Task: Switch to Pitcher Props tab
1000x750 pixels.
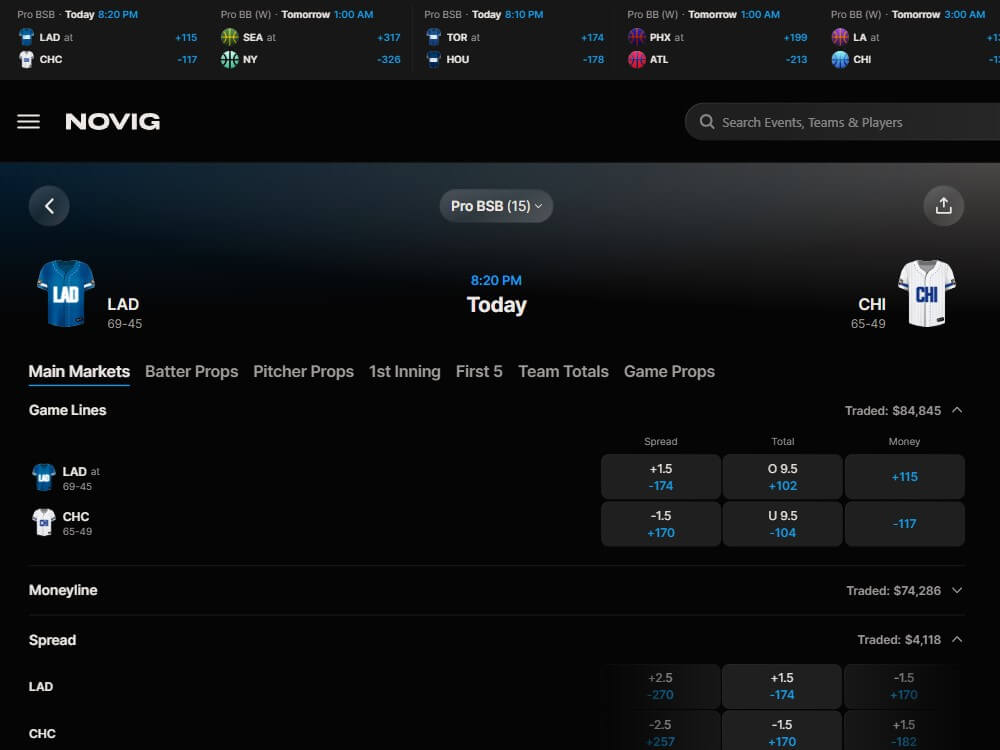Action: (x=304, y=371)
